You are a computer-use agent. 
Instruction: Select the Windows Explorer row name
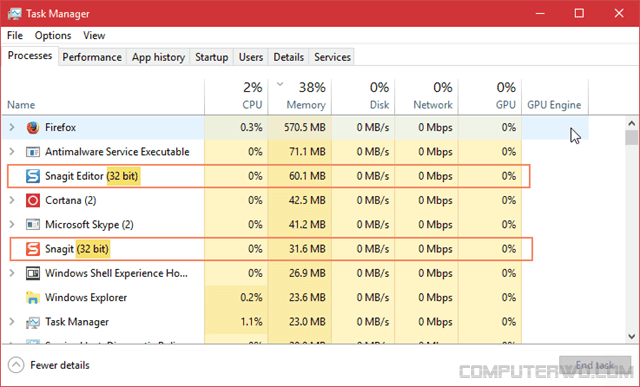86,298
